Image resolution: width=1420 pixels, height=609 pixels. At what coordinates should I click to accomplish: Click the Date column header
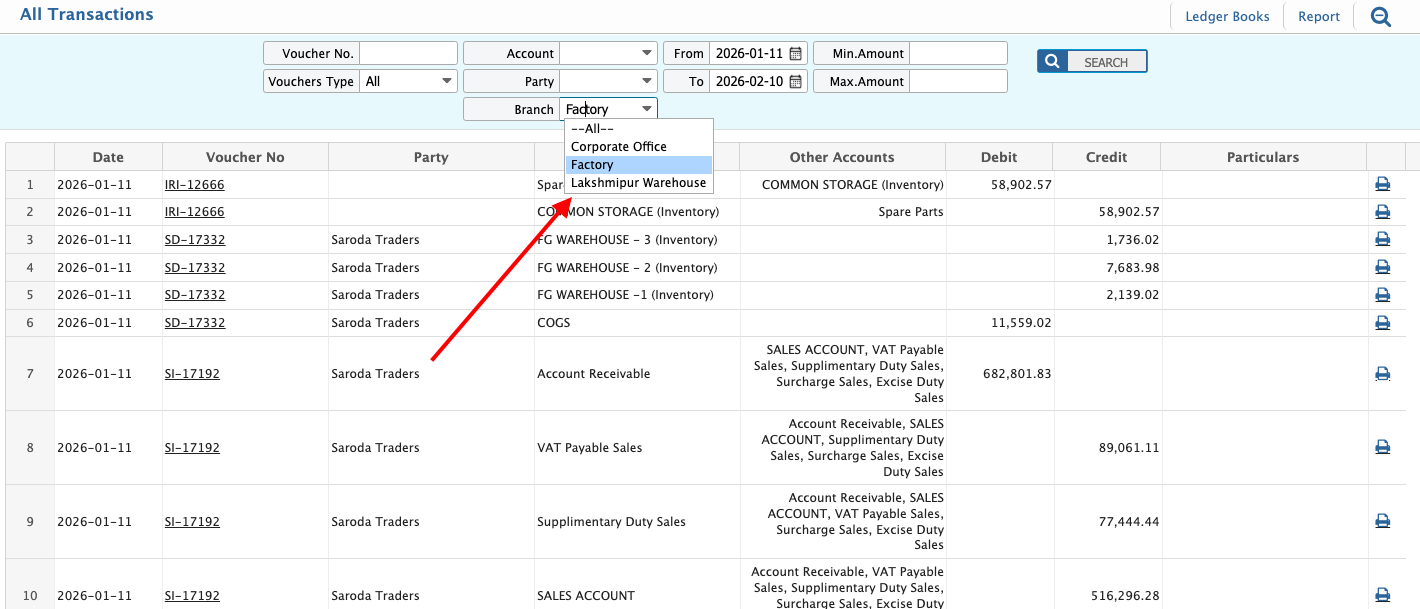[108, 157]
